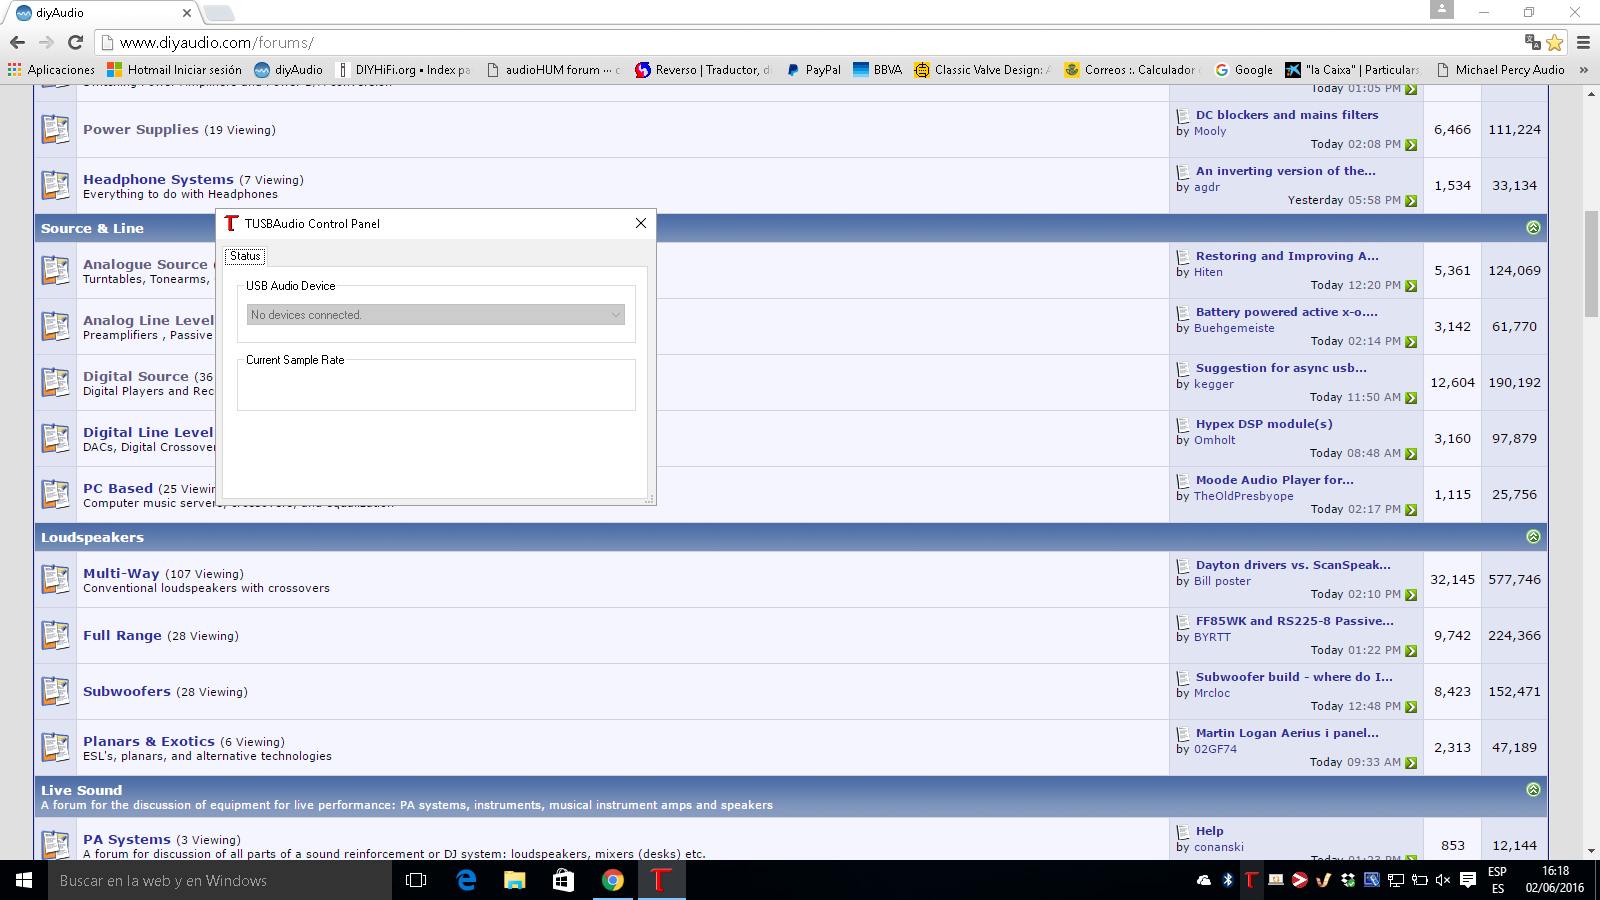Open thread Battery powered active x-o
The height and width of the screenshot is (900, 1600).
coord(1286,312)
